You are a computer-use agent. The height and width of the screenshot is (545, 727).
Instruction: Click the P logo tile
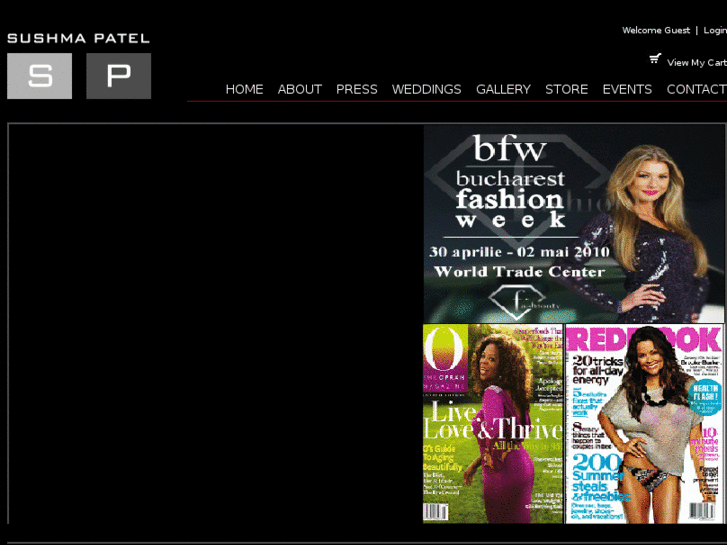click(x=119, y=76)
